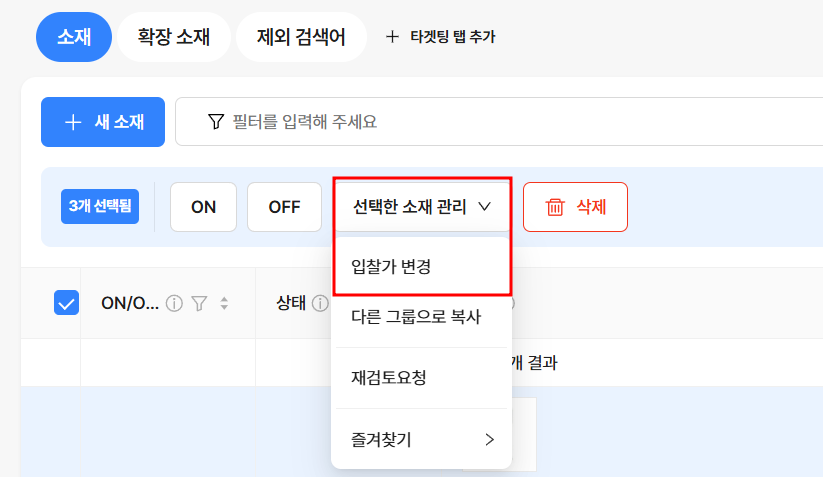The height and width of the screenshot is (477, 823).
Task: Switch to 확장 소재 tab
Action: pyautogui.click(x=174, y=37)
